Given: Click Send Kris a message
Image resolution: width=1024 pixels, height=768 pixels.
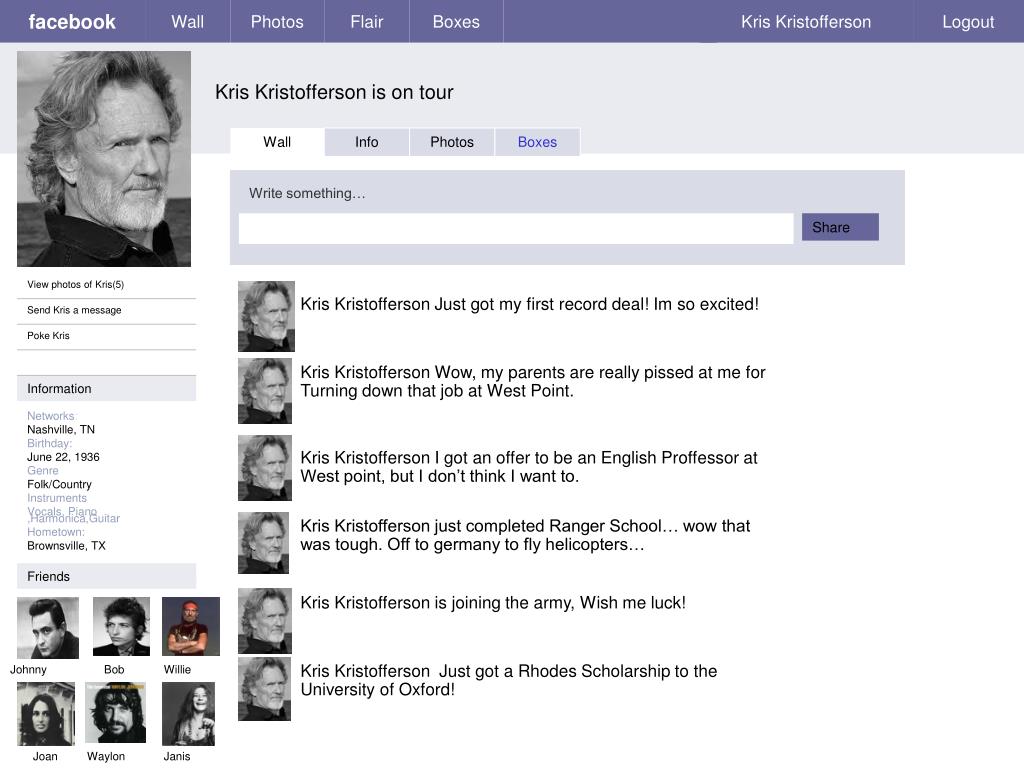Looking at the screenshot, I should 74,310.
